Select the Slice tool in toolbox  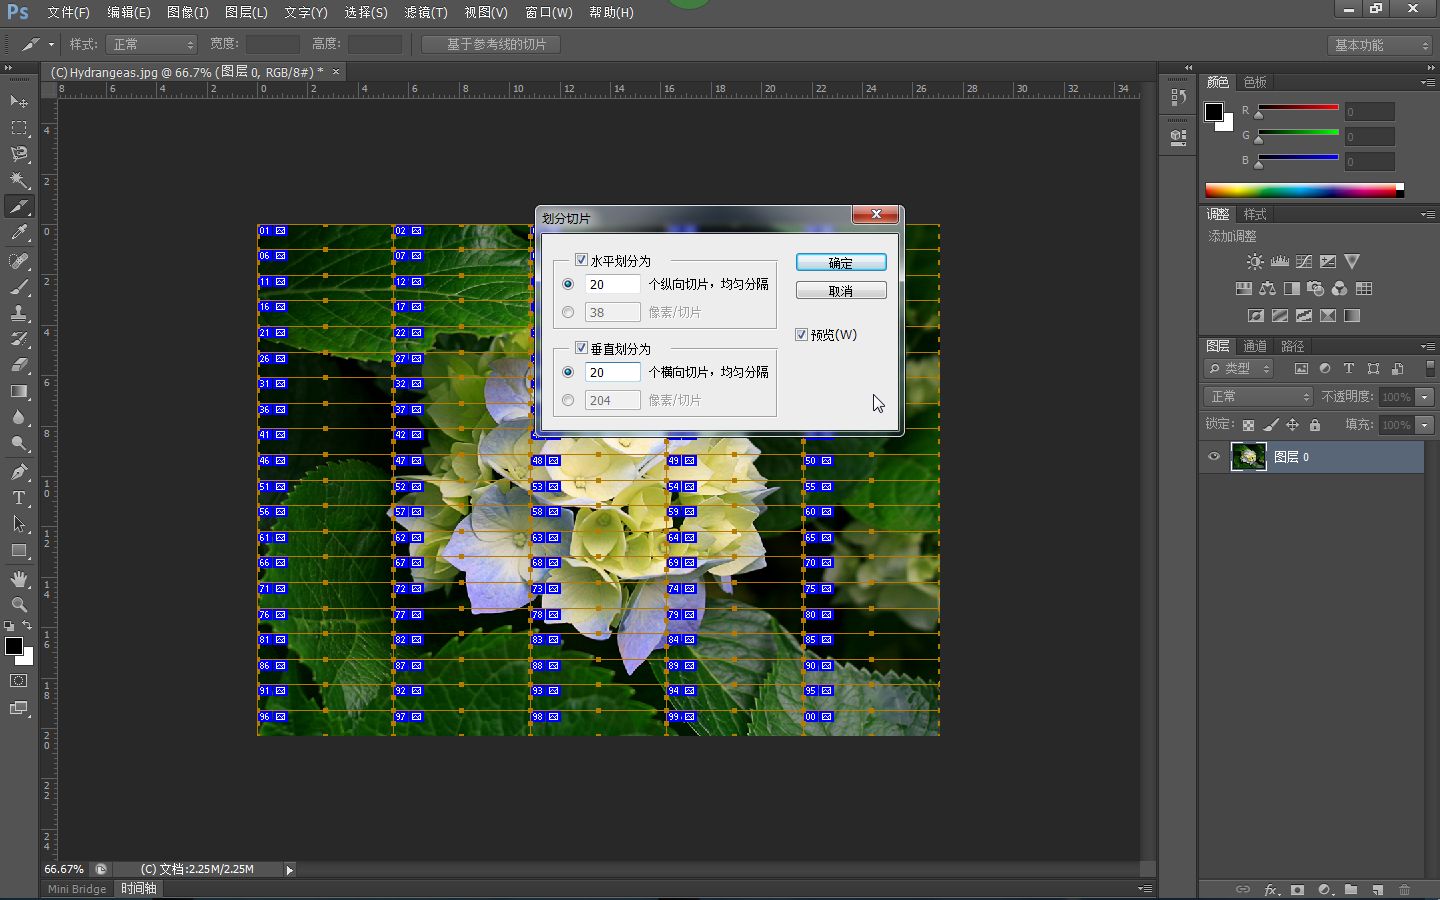point(19,206)
